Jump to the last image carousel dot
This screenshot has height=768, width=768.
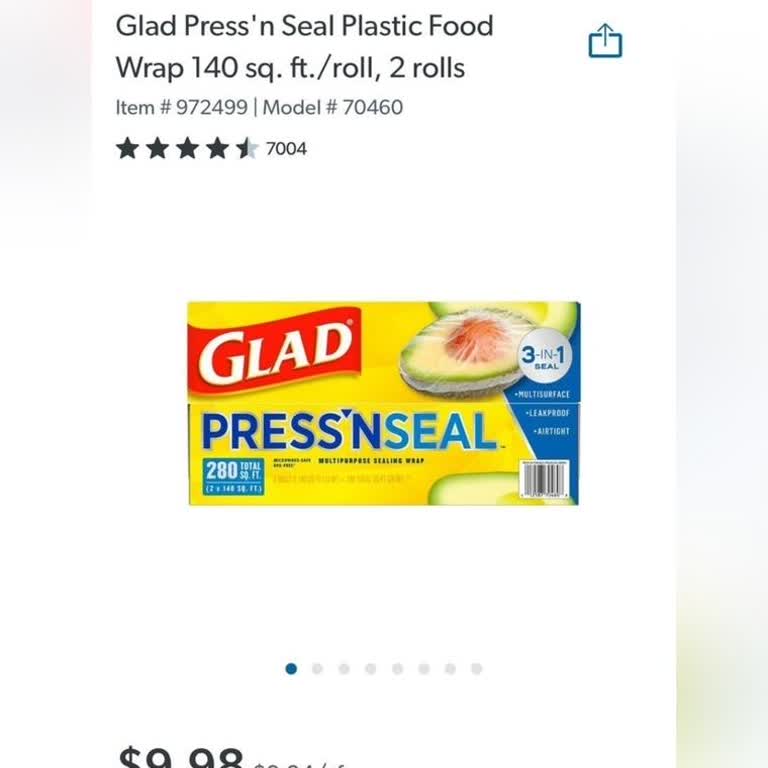tap(476, 668)
